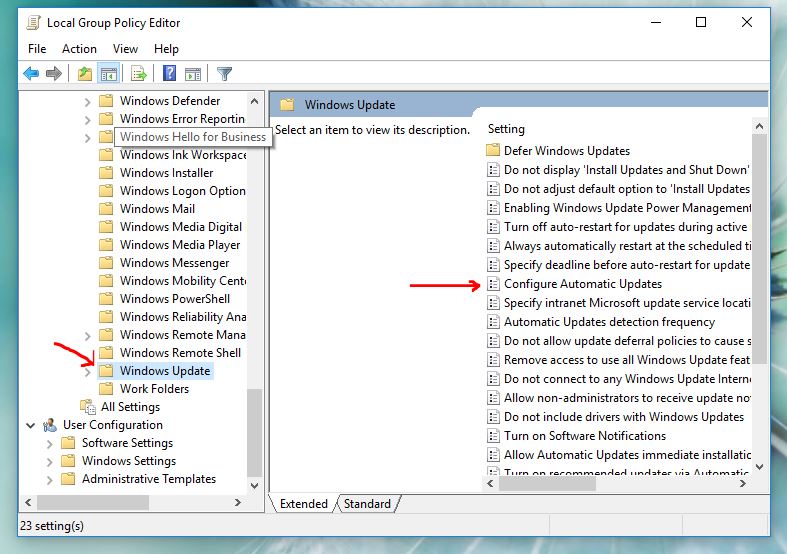Click the Show/Hide Action Pane icon
This screenshot has width=787, height=554.
click(x=193, y=73)
